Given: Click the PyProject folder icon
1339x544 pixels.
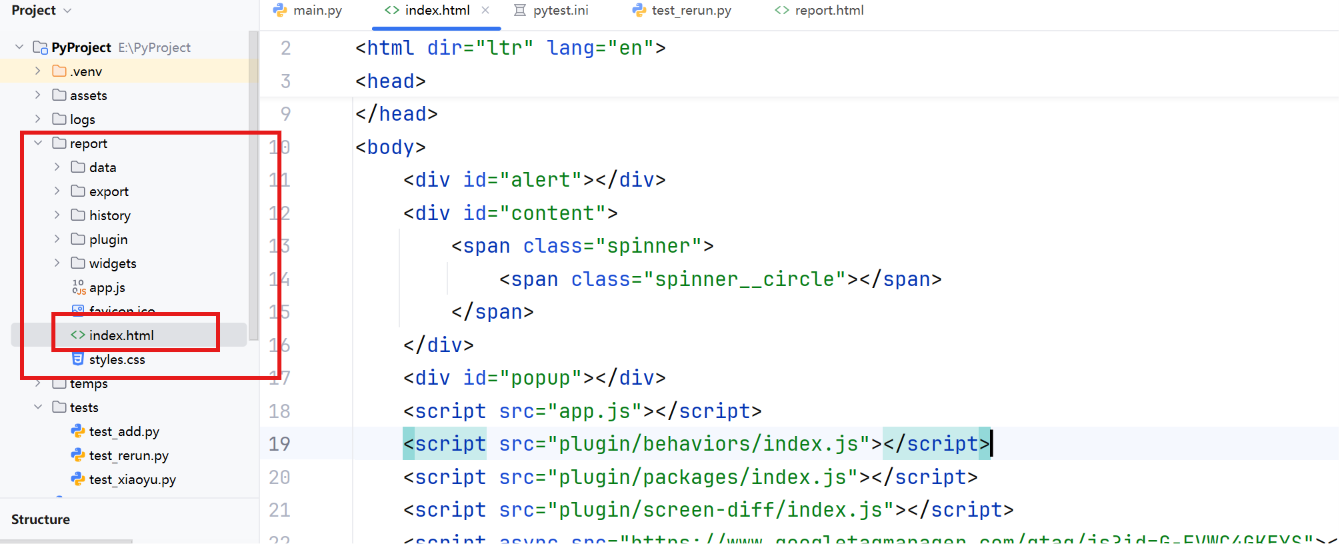Looking at the screenshot, I should [40, 47].
